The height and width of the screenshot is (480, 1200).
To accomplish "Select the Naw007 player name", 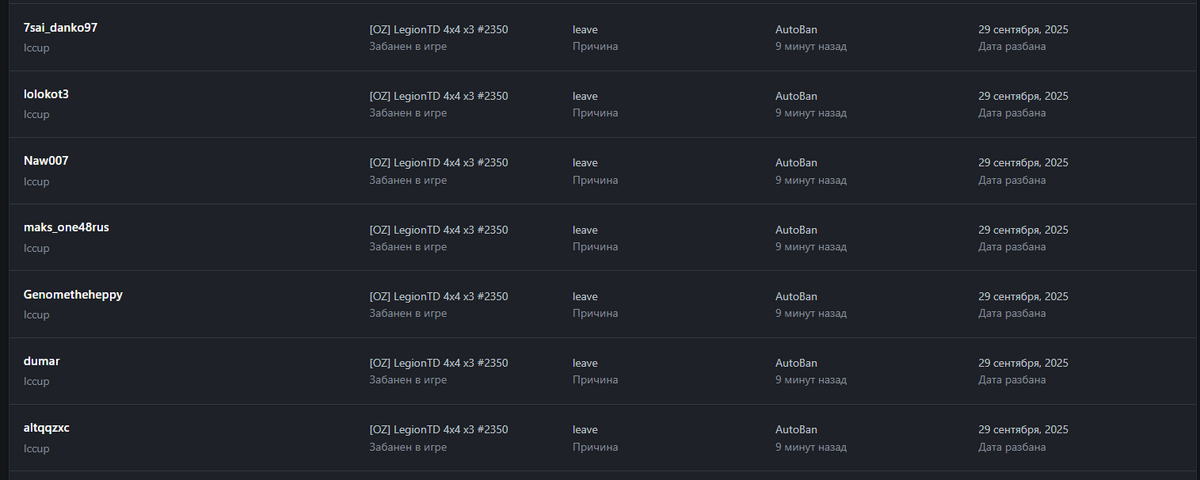I will (x=46, y=162).
